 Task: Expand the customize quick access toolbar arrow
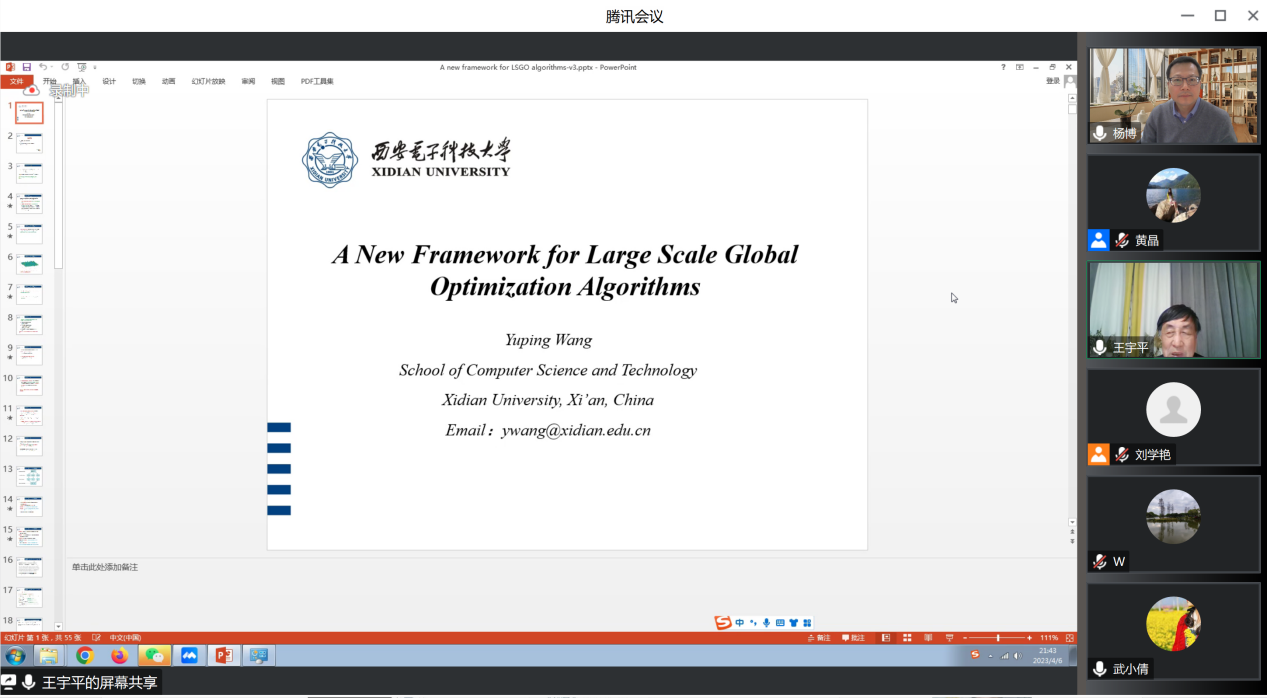[95, 67]
